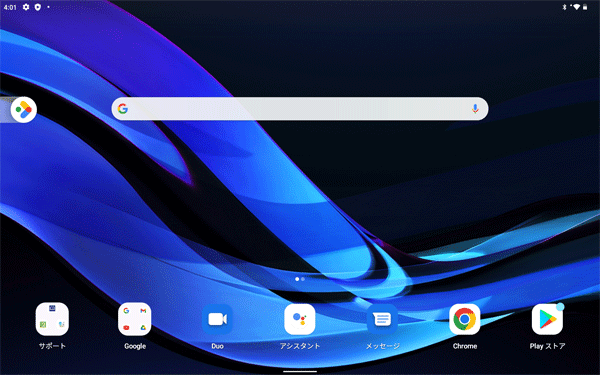
Task: Tap the shield icon in status bar
Action: (38, 7)
